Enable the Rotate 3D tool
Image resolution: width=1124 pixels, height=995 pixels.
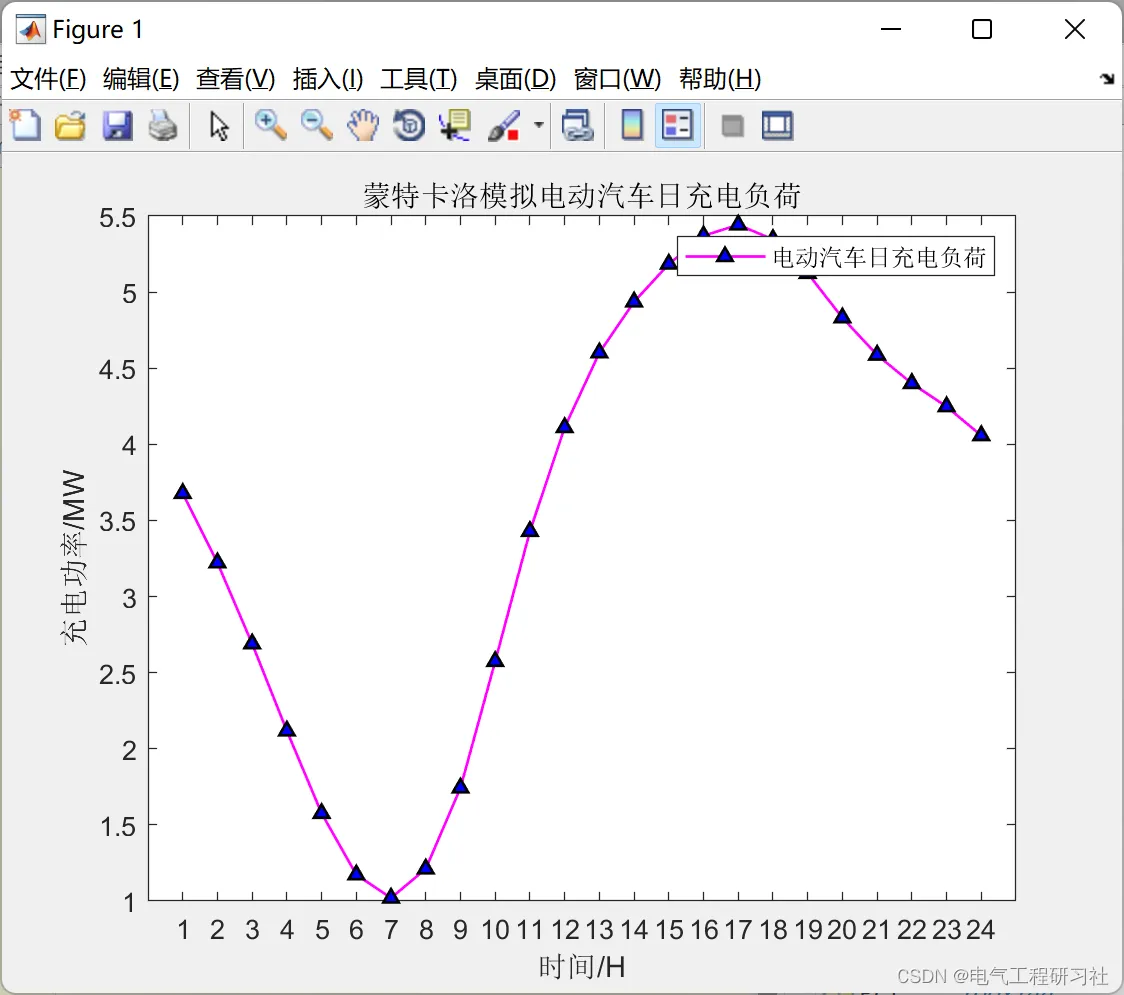click(409, 125)
